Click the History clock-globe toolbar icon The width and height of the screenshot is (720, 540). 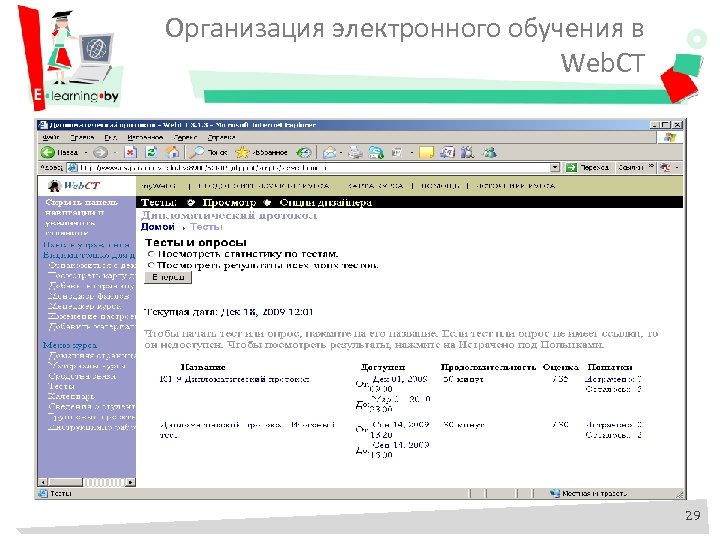(x=304, y=152)
